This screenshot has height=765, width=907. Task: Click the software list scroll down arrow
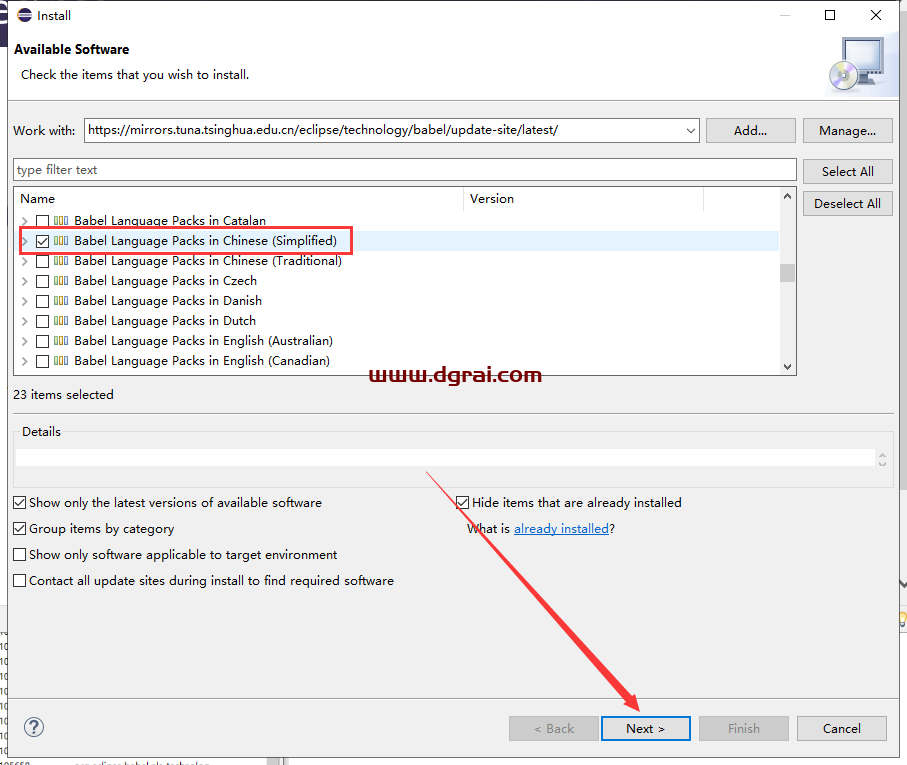tap(787, 367)
